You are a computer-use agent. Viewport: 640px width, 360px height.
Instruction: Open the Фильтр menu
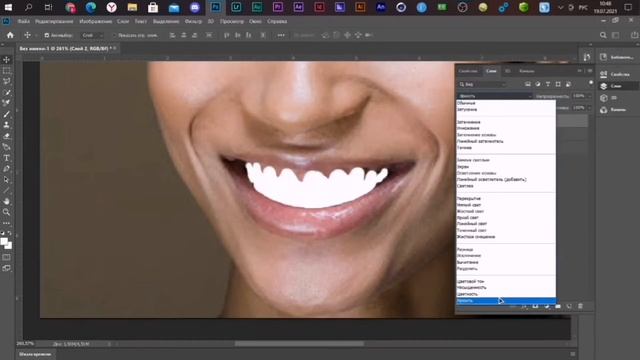(x=193, y=21)
